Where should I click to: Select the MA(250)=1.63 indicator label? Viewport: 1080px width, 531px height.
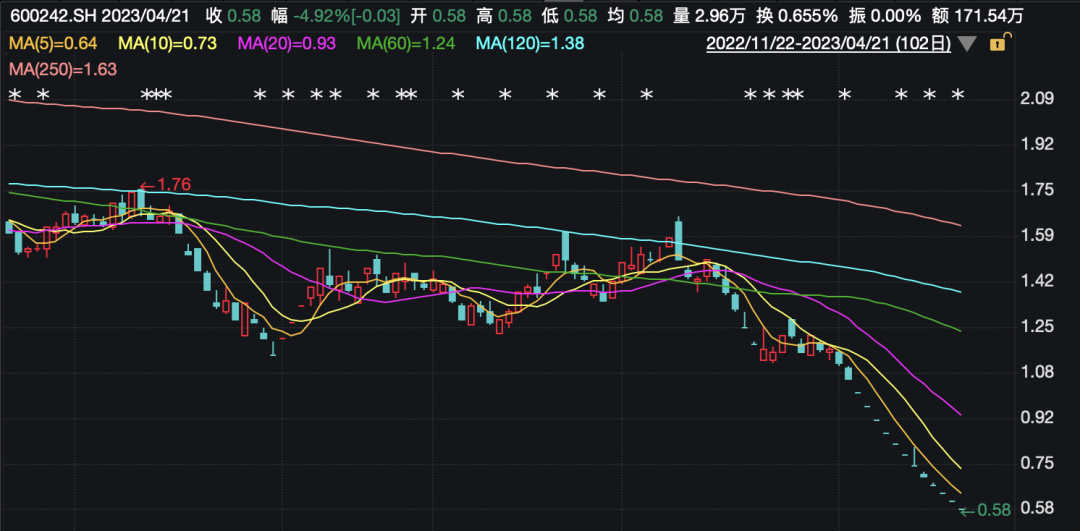63,69
